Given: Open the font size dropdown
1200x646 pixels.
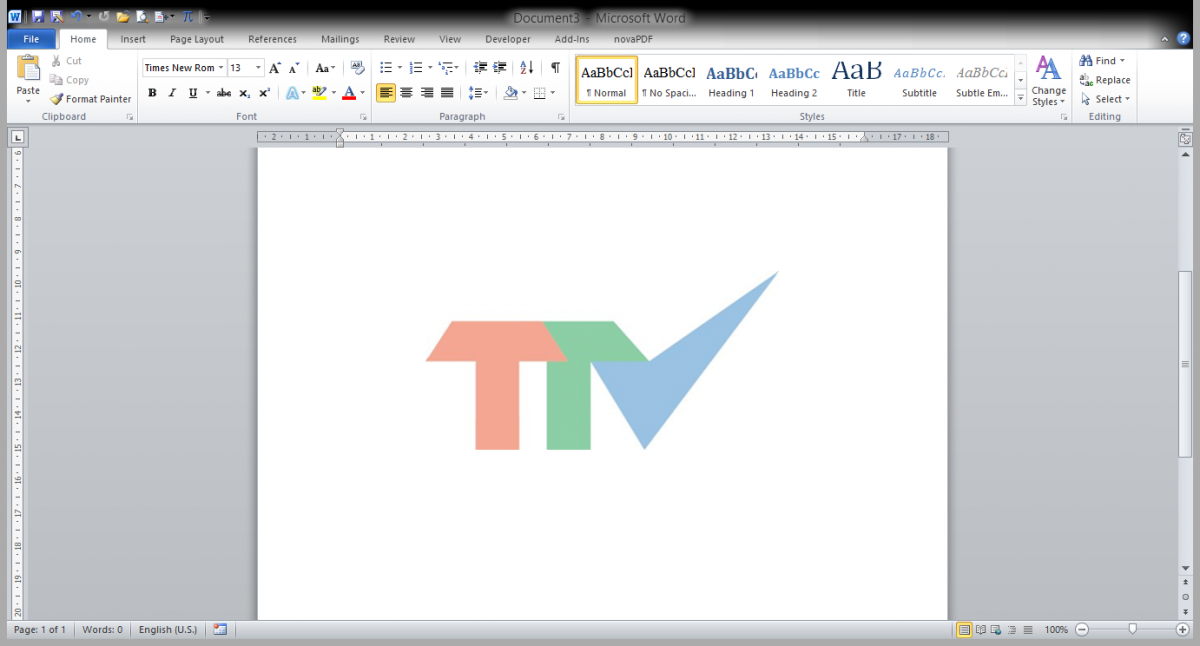Looking at the screenshot, I should coord(259,68).
